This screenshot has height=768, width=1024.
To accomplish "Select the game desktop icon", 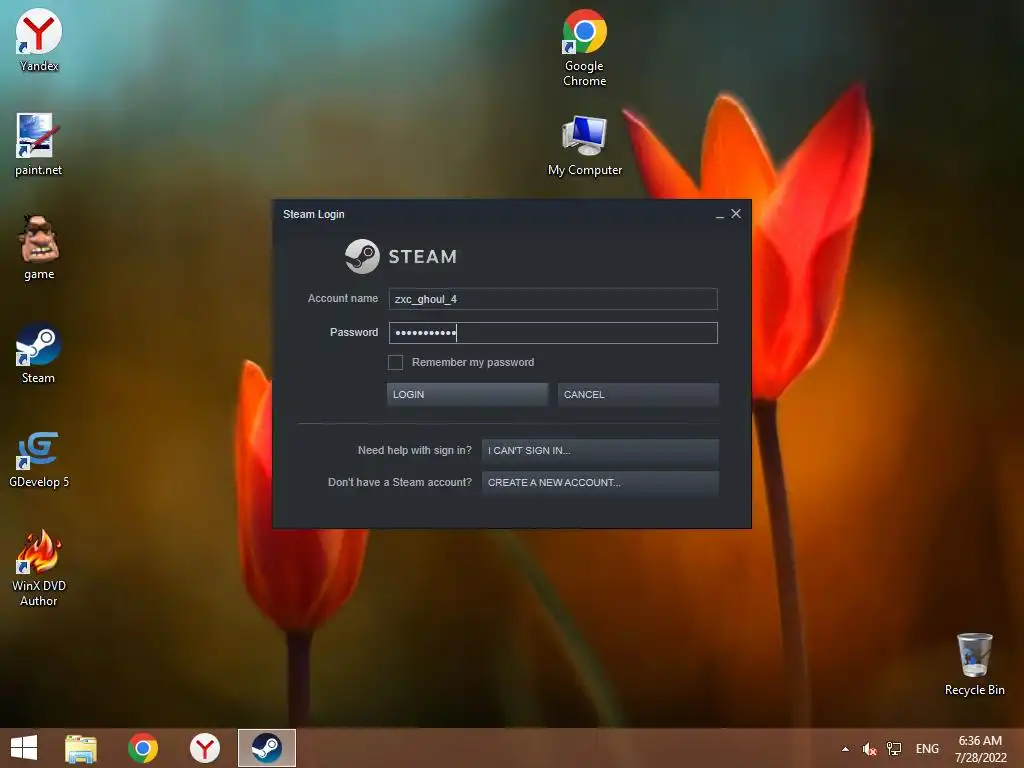I will click(x=39, y=248).
